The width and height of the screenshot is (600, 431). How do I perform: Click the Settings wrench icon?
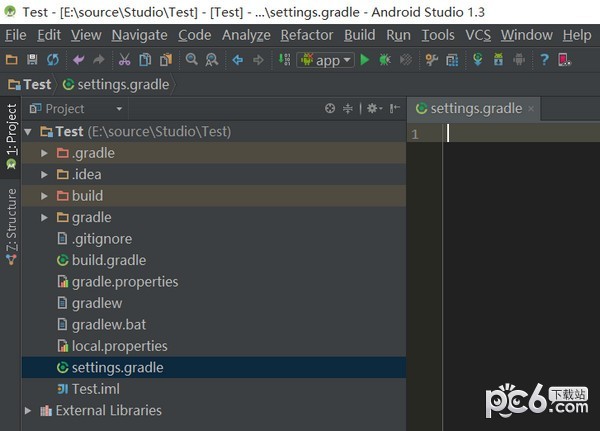pos(432,60)
